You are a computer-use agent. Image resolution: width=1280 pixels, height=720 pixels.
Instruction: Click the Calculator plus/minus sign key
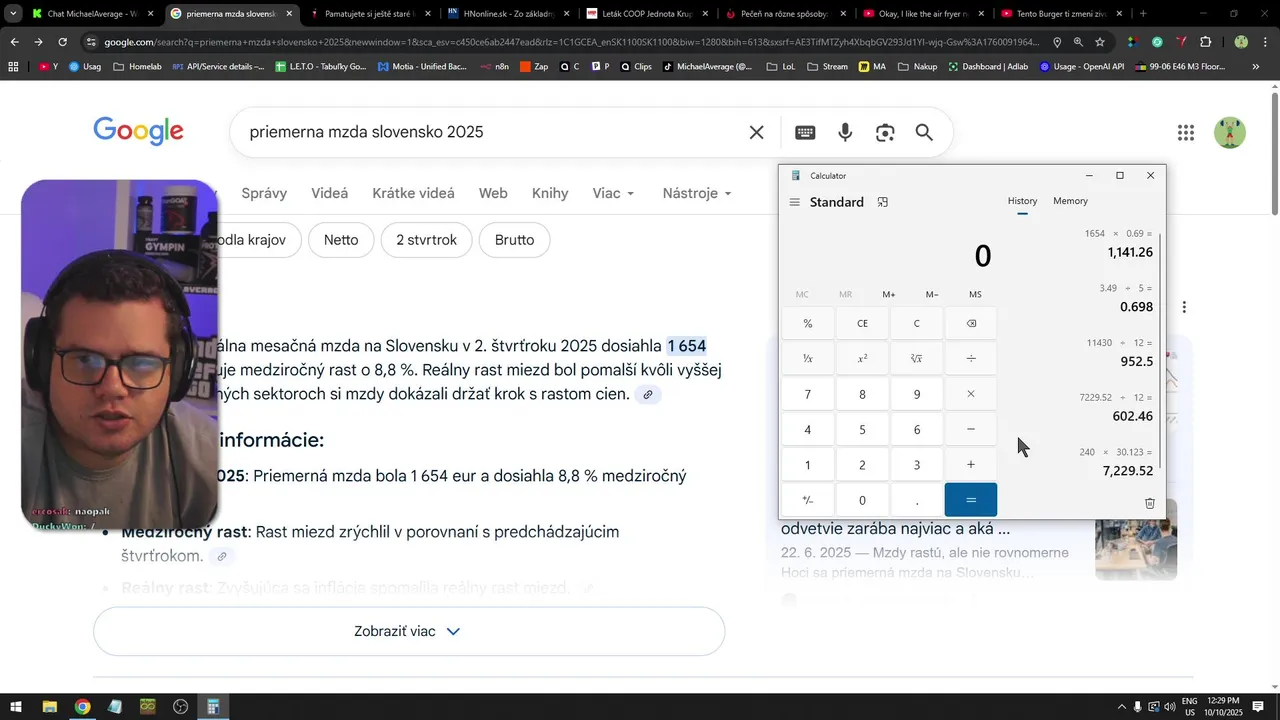(808, 500)
